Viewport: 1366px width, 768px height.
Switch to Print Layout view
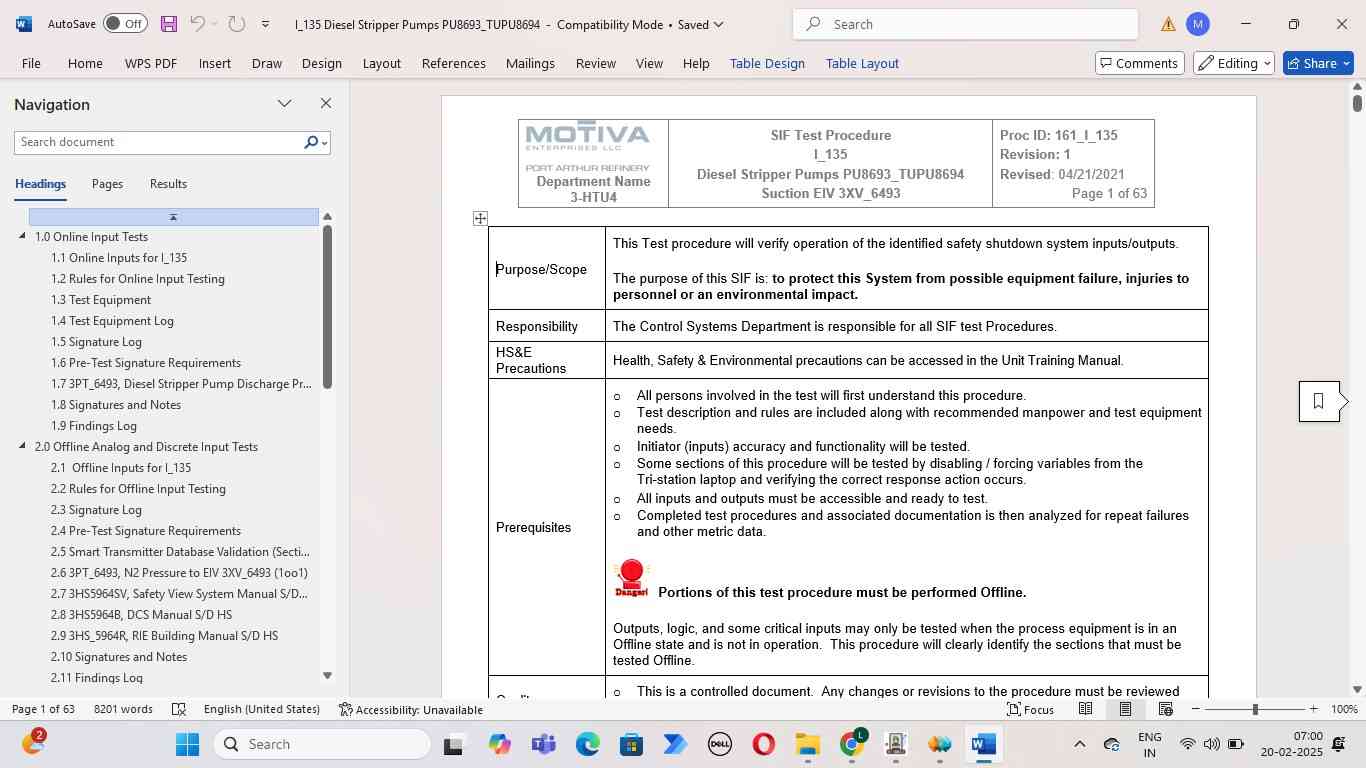(1125, 709)
